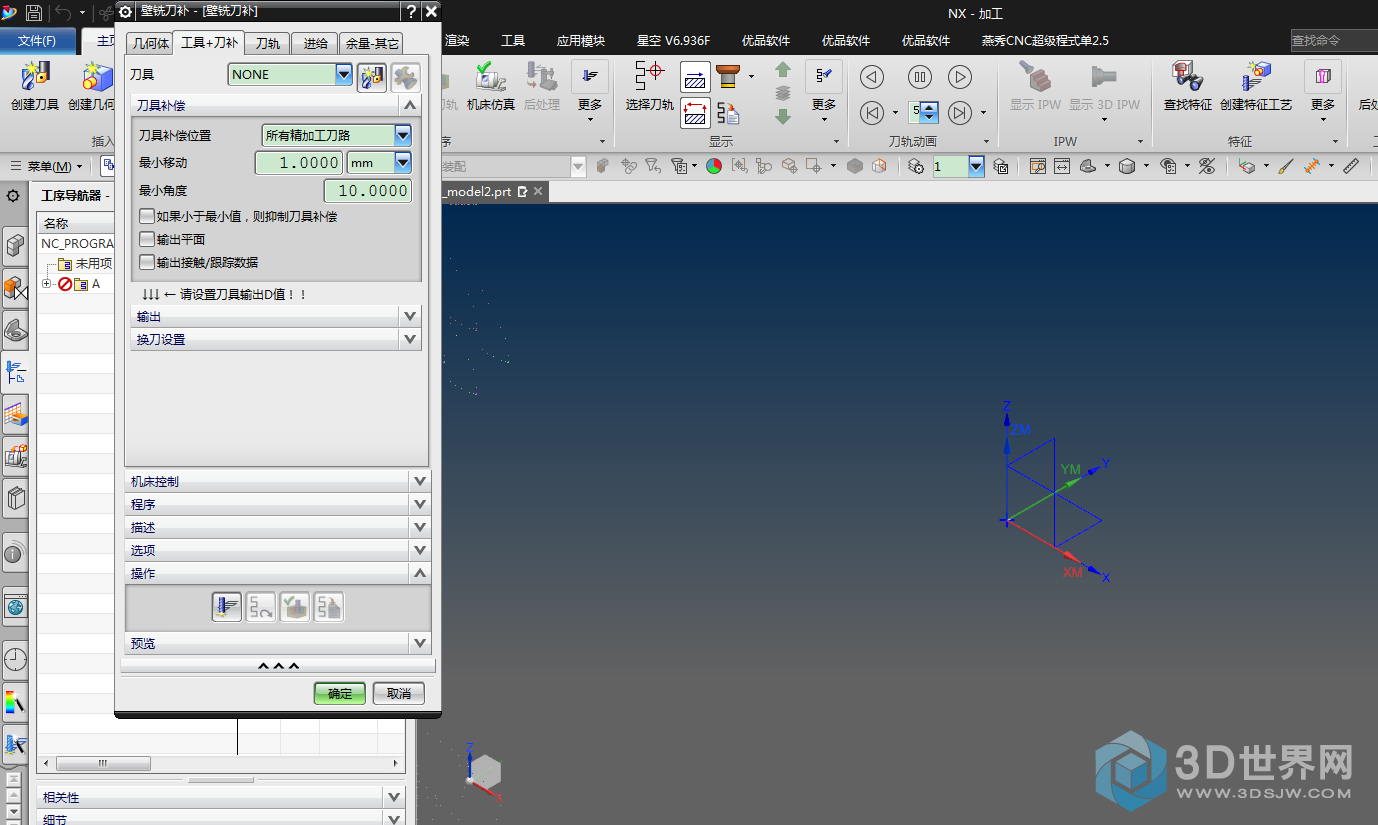Viewport: 1378px width, 825px height.
Task: Click the show/hide eye icon in toolbar
Action: tap(1207, 167)
